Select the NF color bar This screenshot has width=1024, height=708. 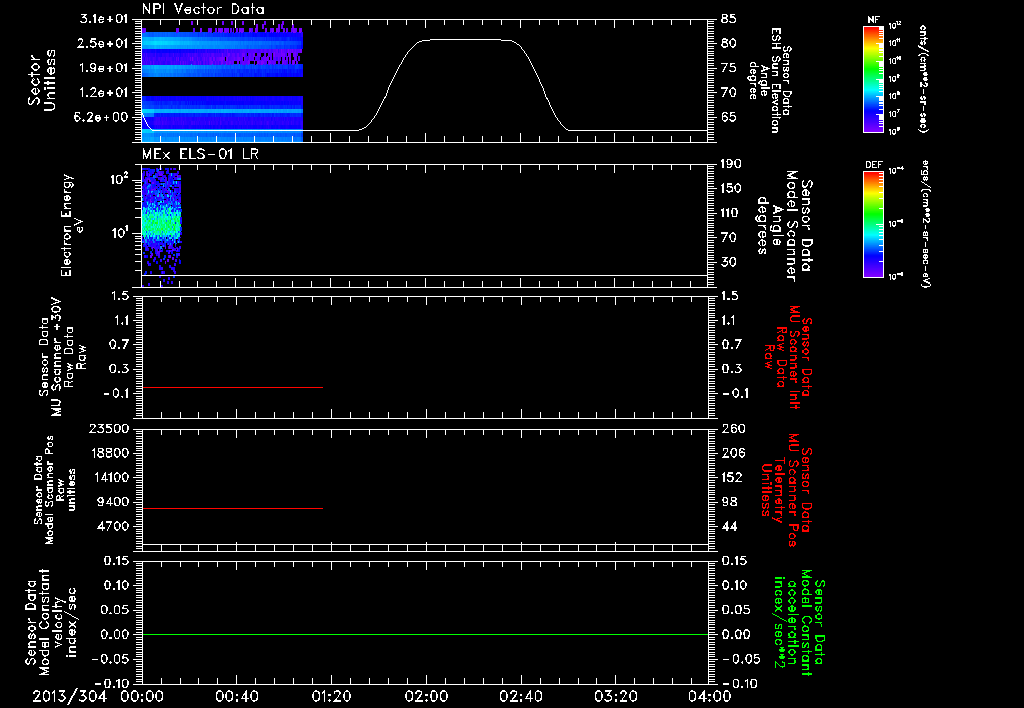point(873,79)
